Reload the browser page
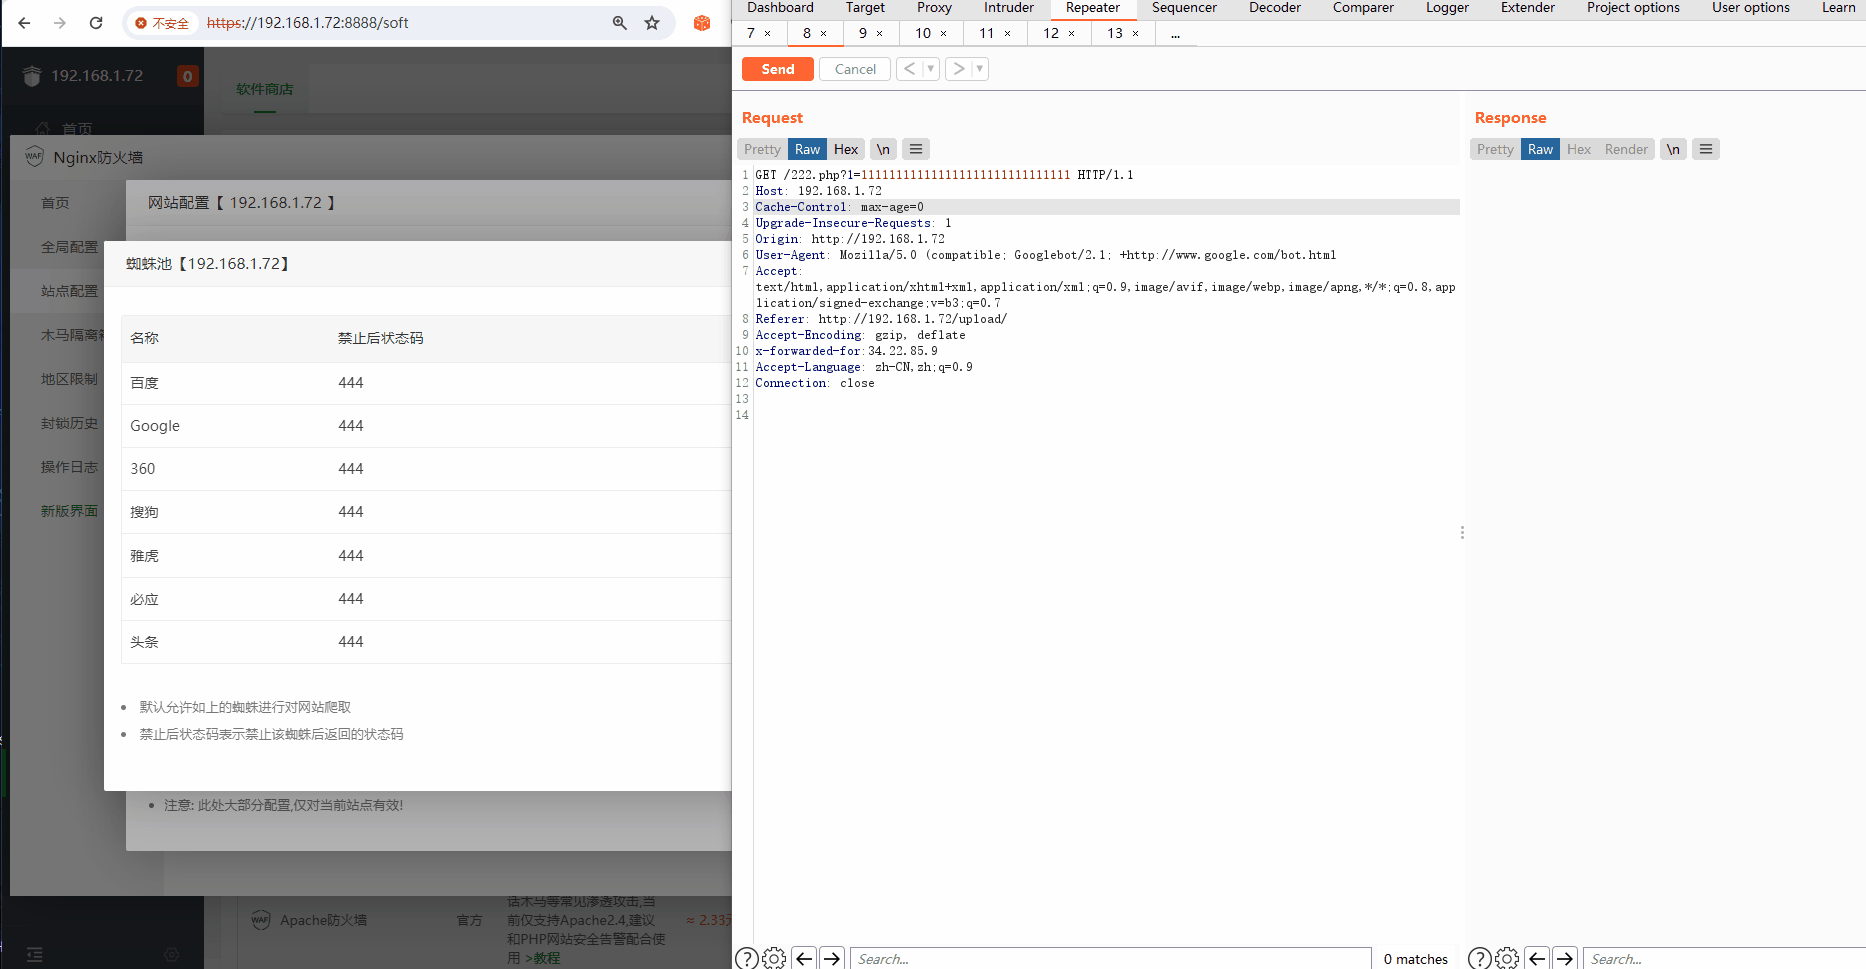 pyautogui.click(x=96, y=23)
